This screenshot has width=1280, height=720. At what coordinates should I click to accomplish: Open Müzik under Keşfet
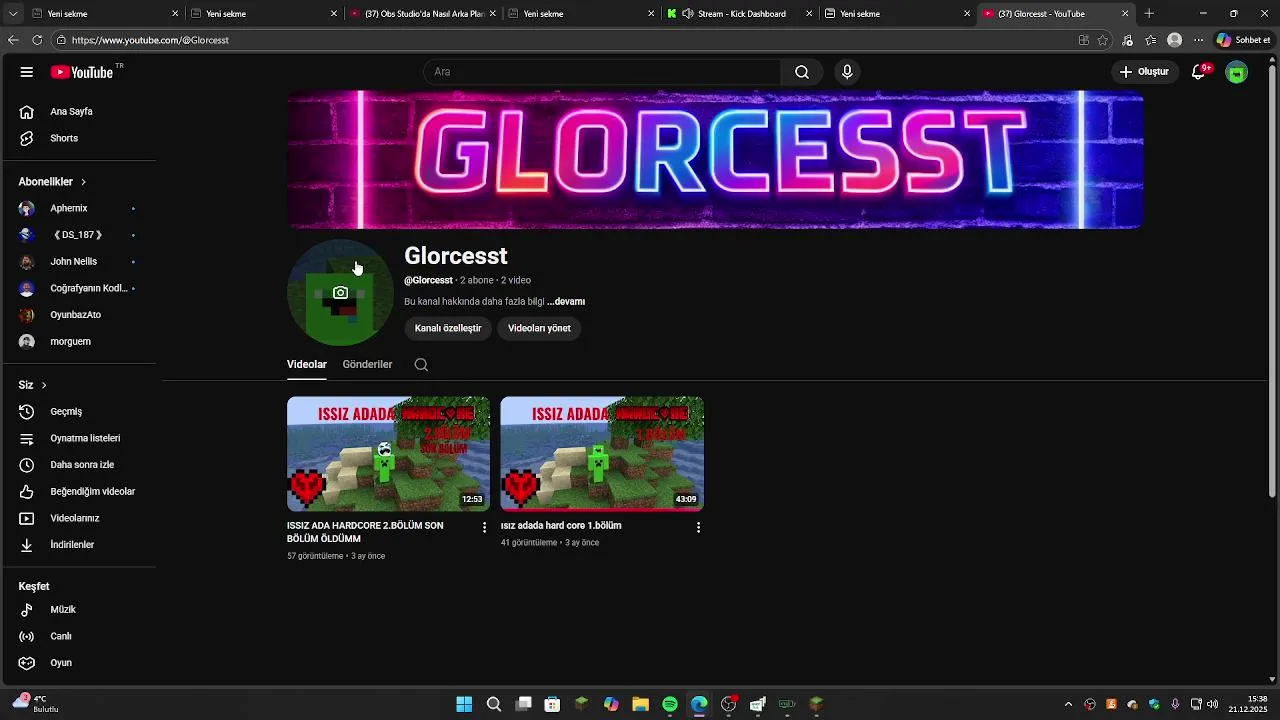[x=78, y=610]
